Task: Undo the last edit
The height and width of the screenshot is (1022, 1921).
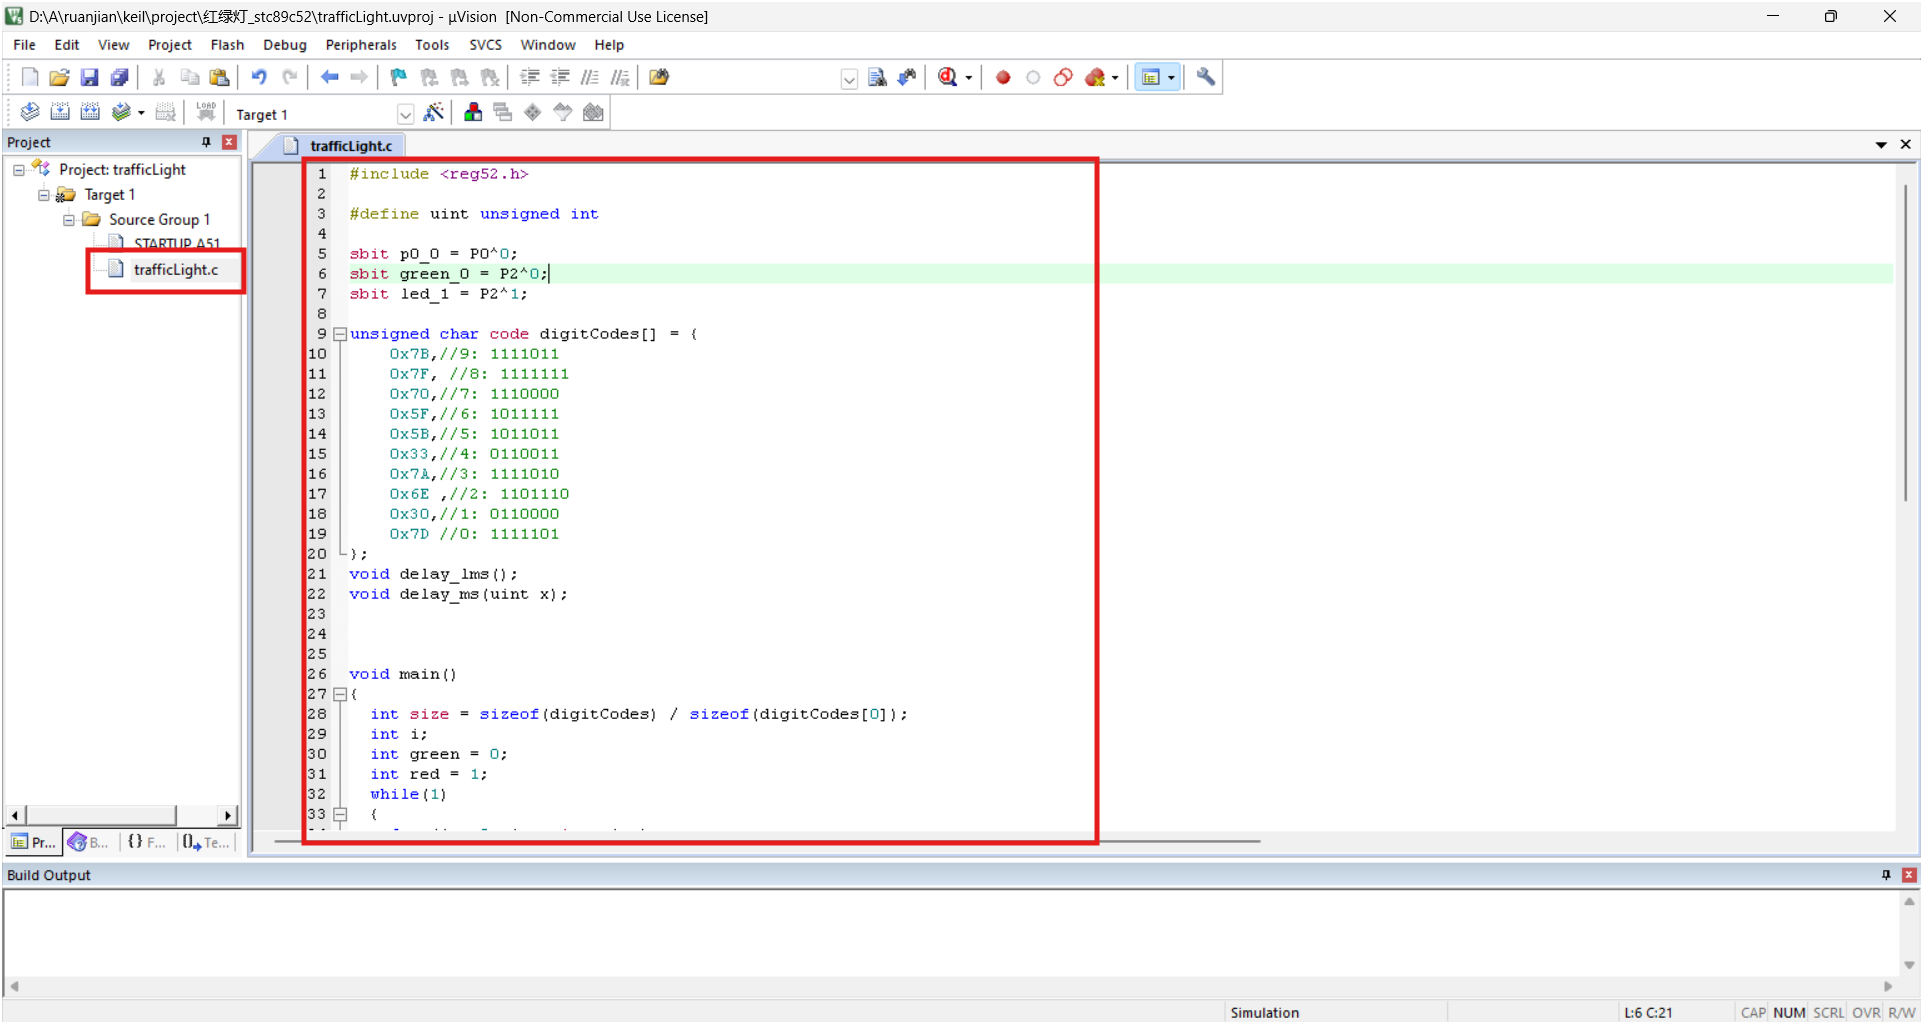Action: click(x=259, y=77)
